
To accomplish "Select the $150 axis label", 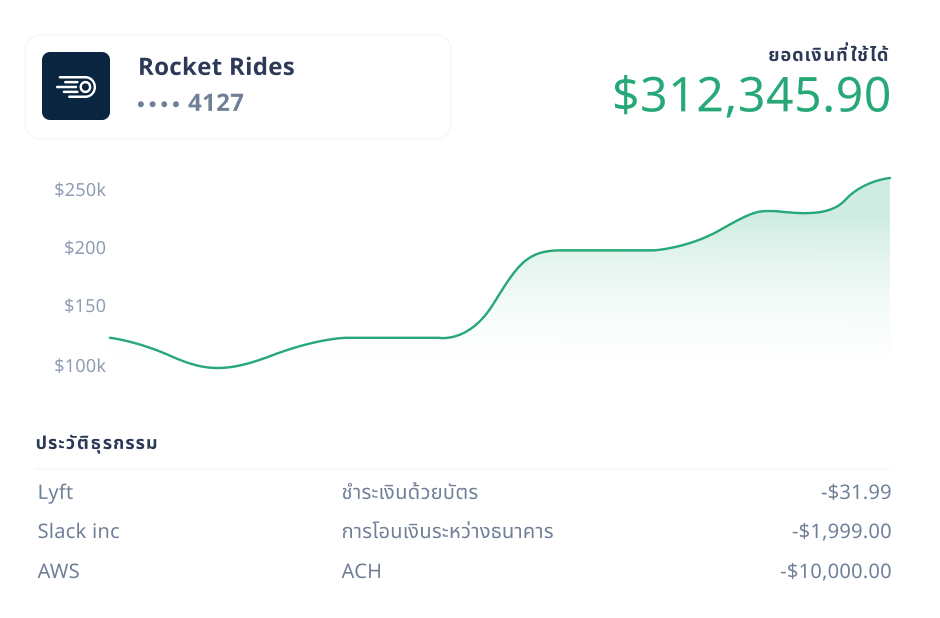I will [x=85, y=306].
